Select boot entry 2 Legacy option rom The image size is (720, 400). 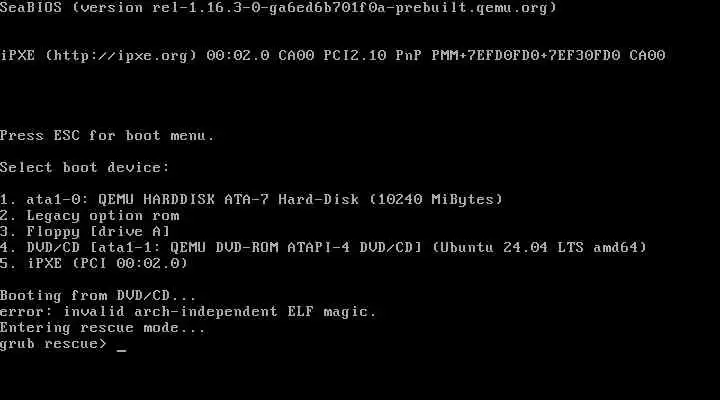[90, 216]
